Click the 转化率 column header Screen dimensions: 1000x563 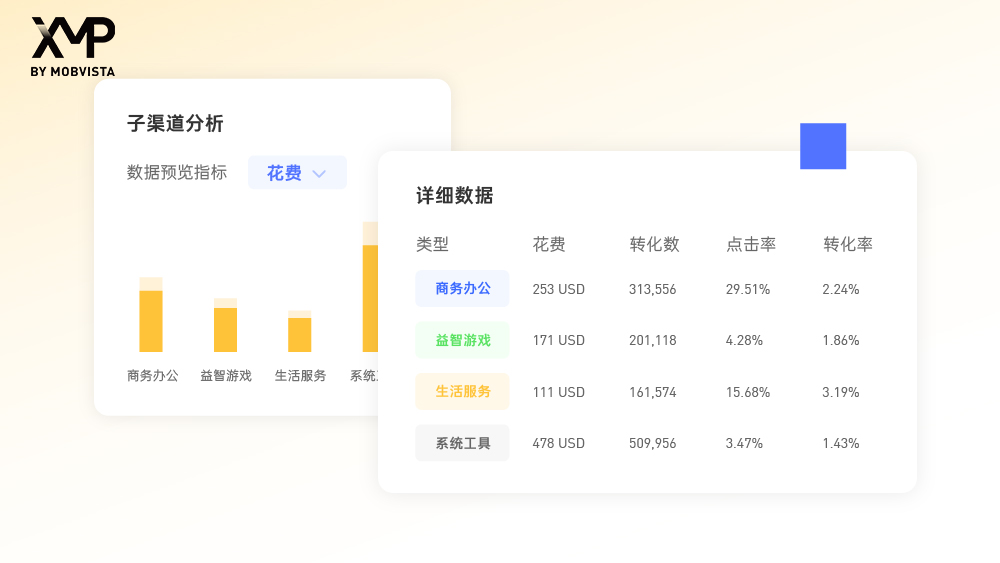coord(848,244)
